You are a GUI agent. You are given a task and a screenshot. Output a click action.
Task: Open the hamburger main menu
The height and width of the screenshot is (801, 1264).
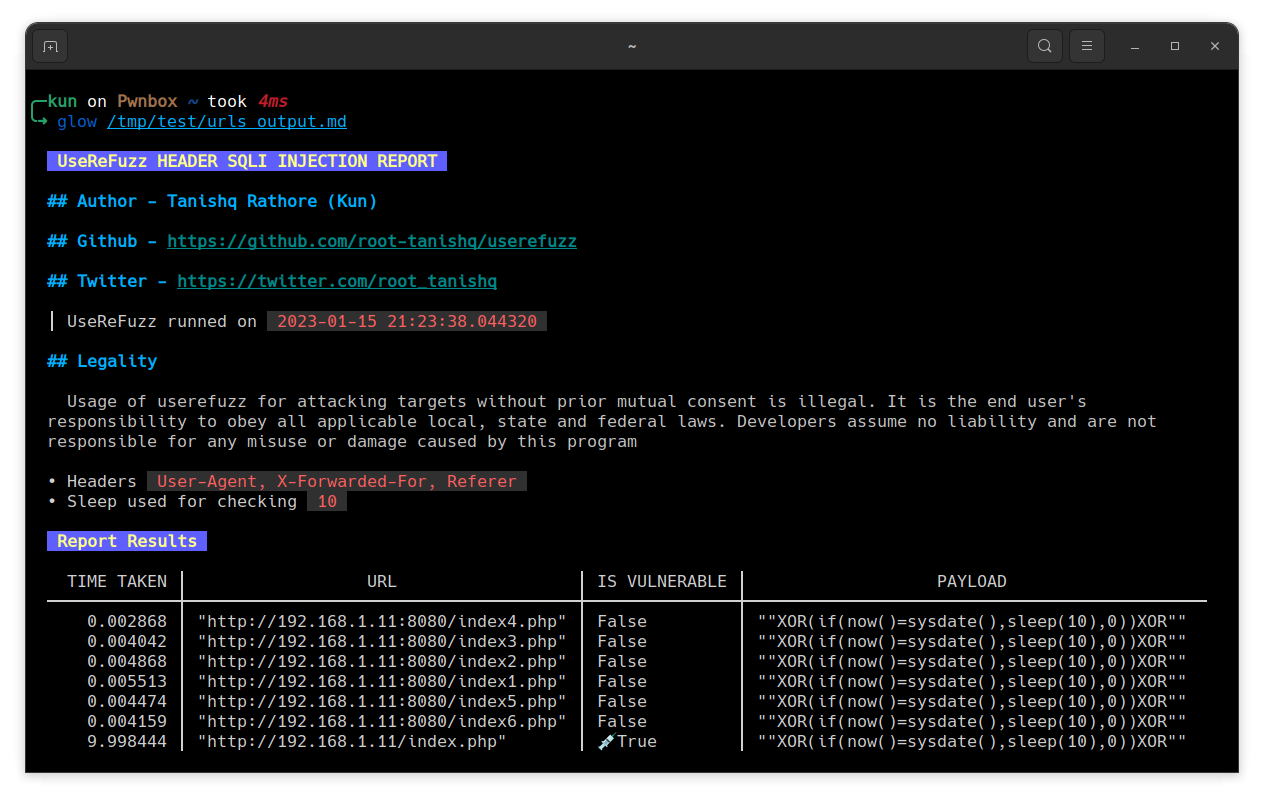click(x=1087, y=46)
